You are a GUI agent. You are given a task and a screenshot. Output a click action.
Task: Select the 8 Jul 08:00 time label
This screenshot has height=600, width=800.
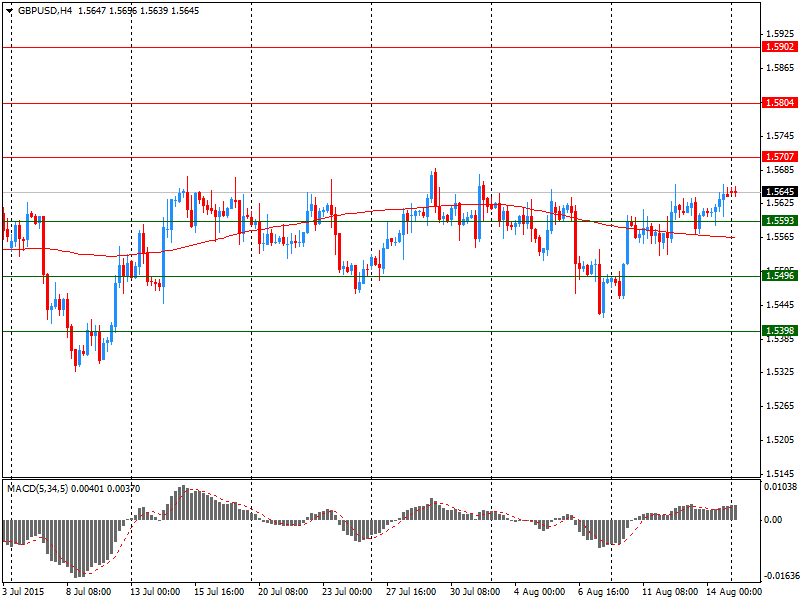coord(89,592)
